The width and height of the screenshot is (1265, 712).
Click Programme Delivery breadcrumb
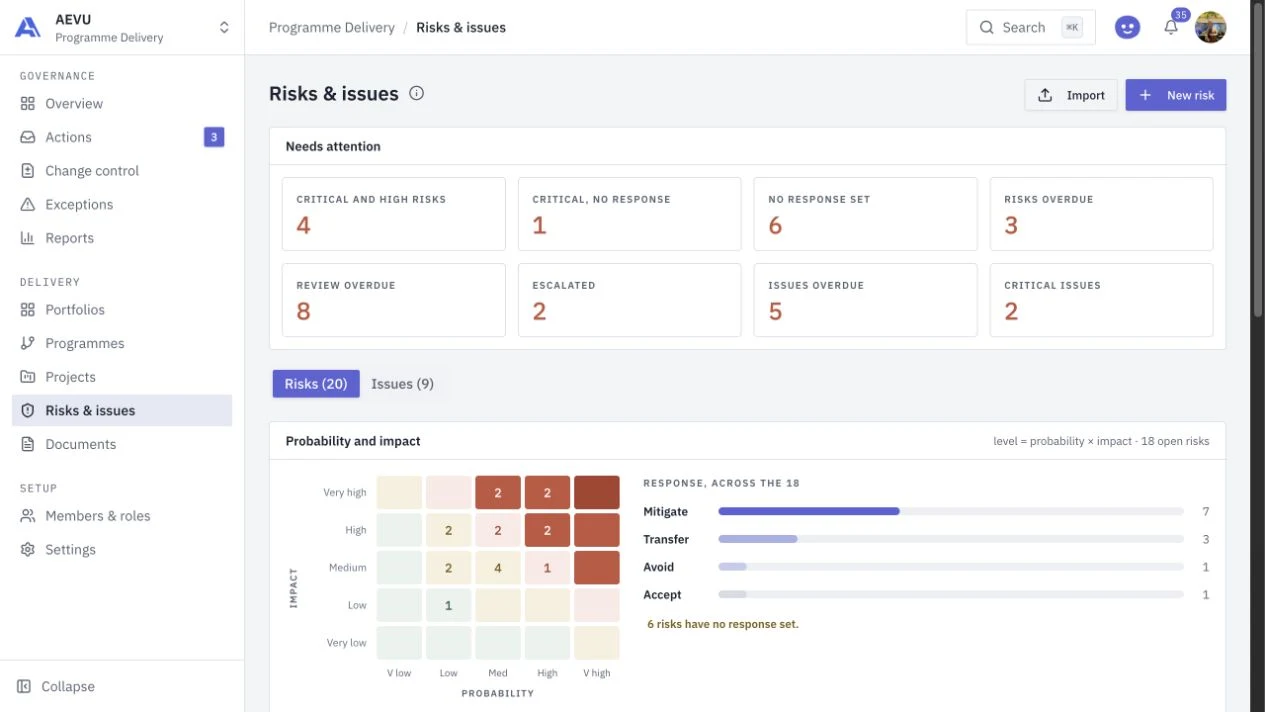[332, 28]
